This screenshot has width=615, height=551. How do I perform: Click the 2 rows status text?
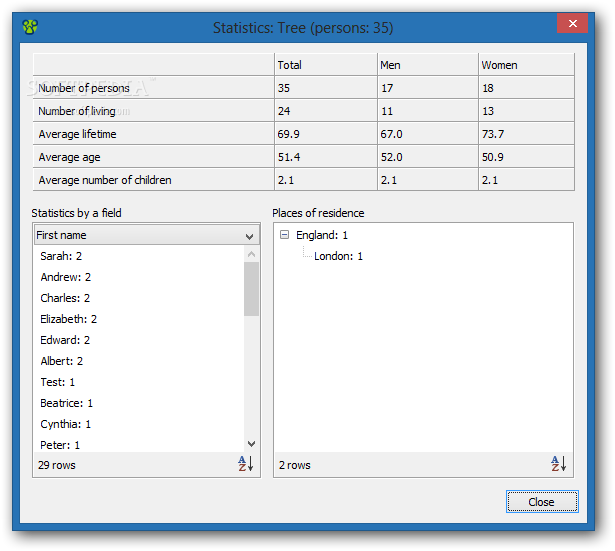coord(295,465)
